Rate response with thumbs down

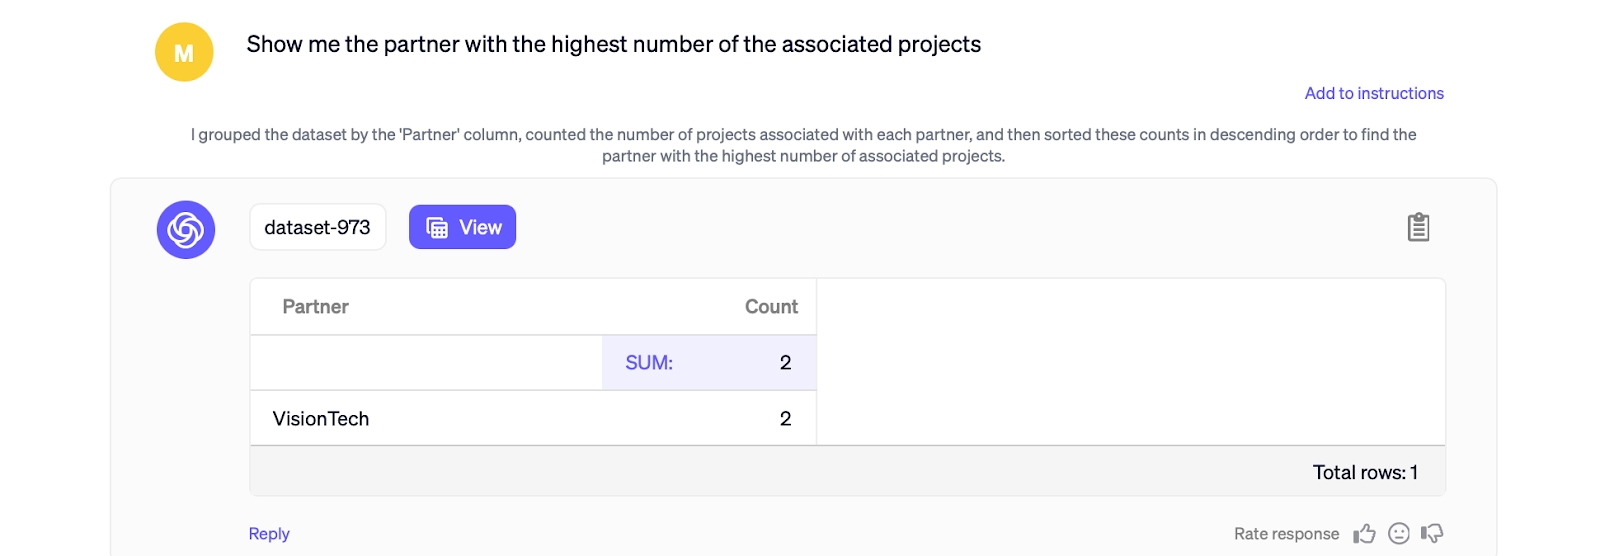[x=1432, y=534]
